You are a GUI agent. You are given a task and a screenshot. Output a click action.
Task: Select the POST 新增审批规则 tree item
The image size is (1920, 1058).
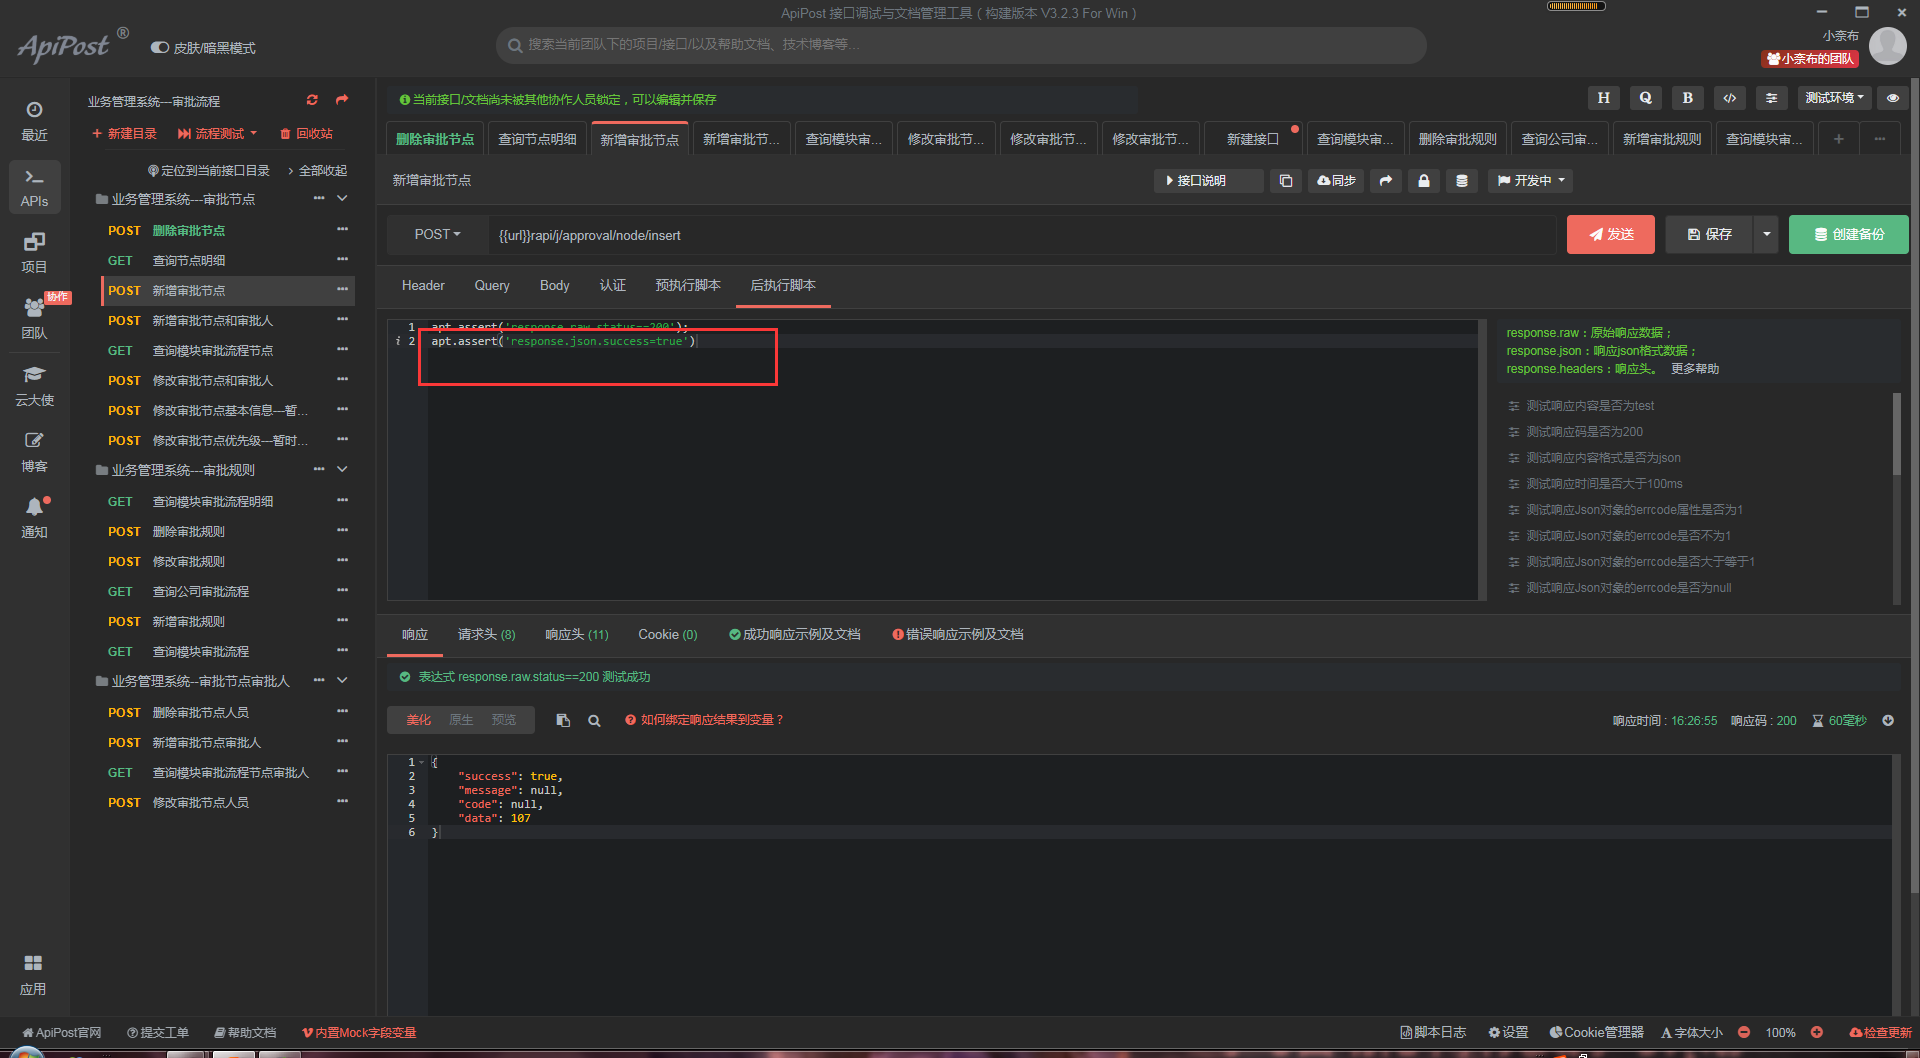coord(226,622)
